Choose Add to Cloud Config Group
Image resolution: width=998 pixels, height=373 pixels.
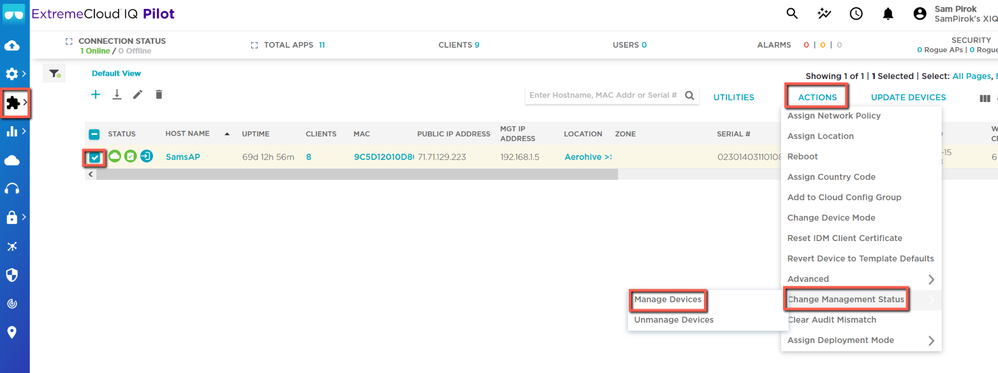point(844,197)
